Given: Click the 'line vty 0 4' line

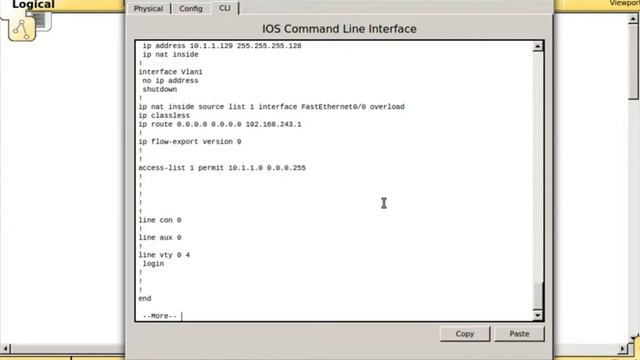Looking at the screenshot, I should click(164, 255).
